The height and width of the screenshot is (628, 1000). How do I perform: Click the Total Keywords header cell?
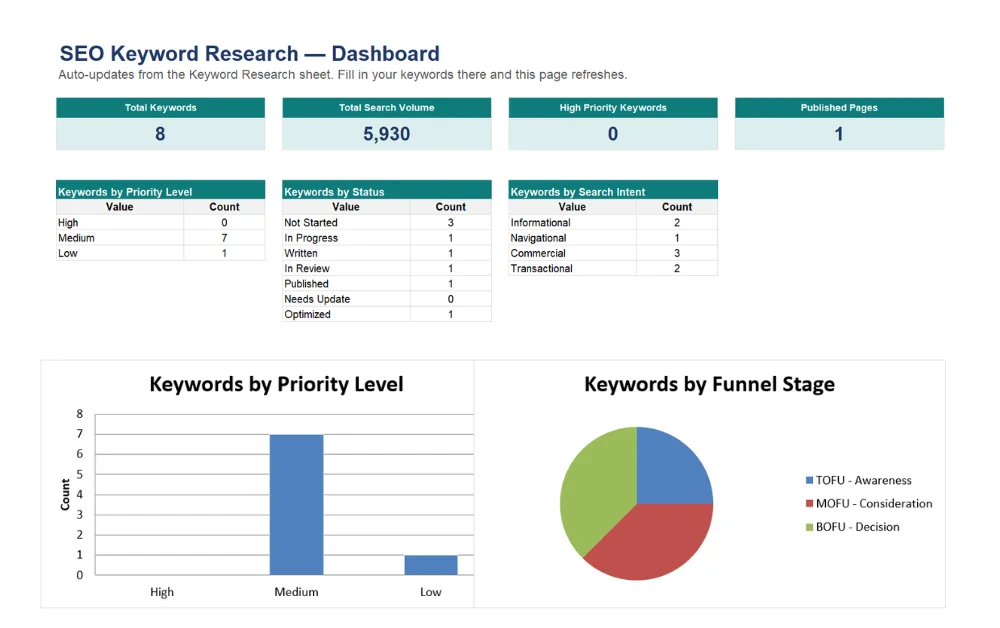(161, 108)
